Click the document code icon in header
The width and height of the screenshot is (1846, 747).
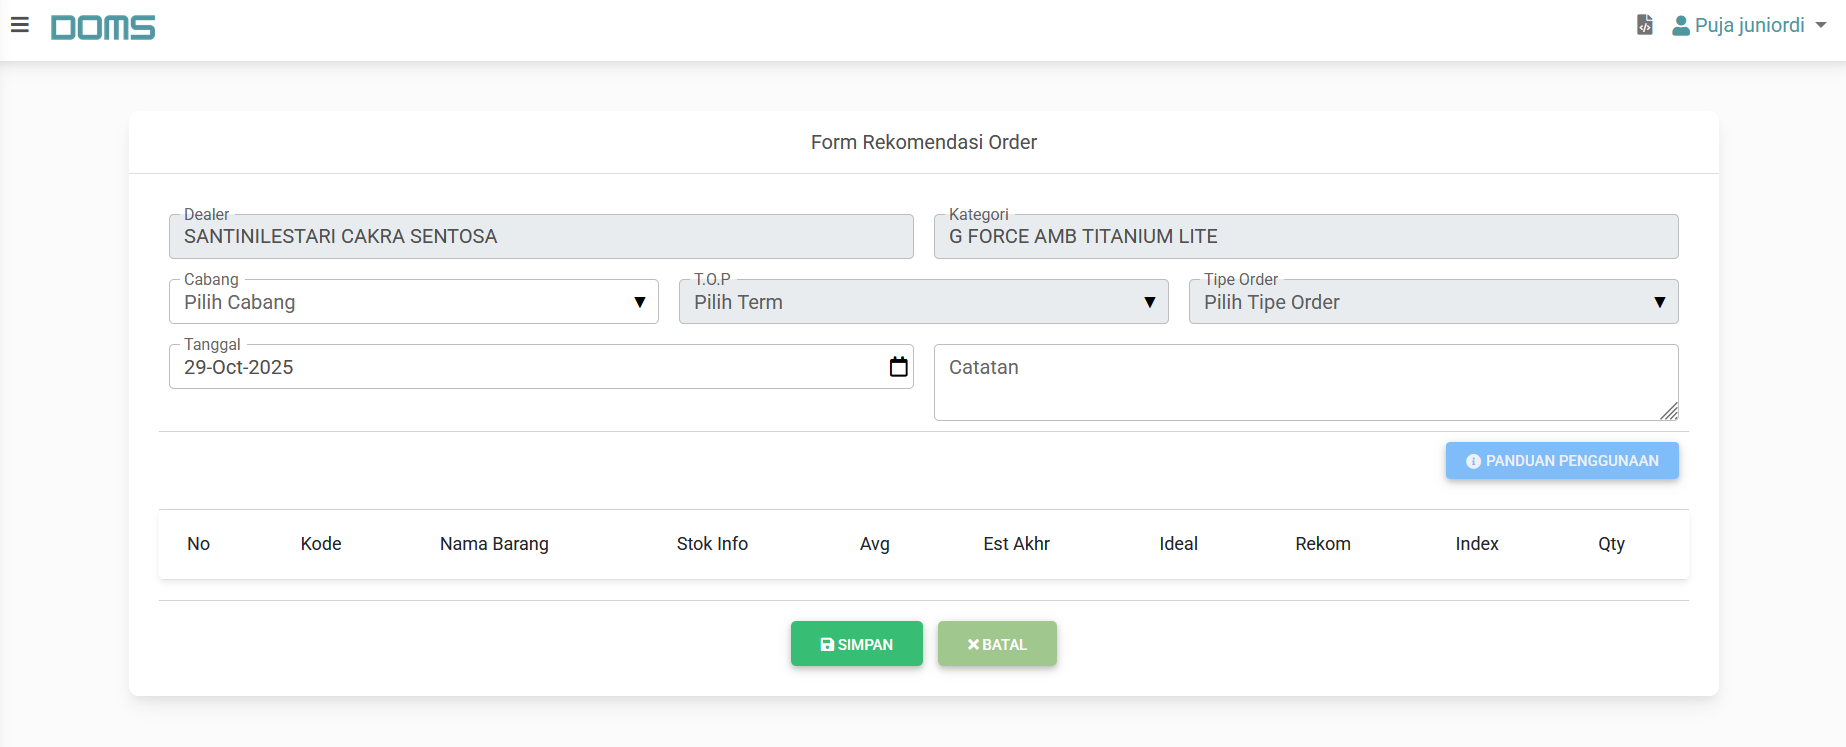[x=1644, y=25]
